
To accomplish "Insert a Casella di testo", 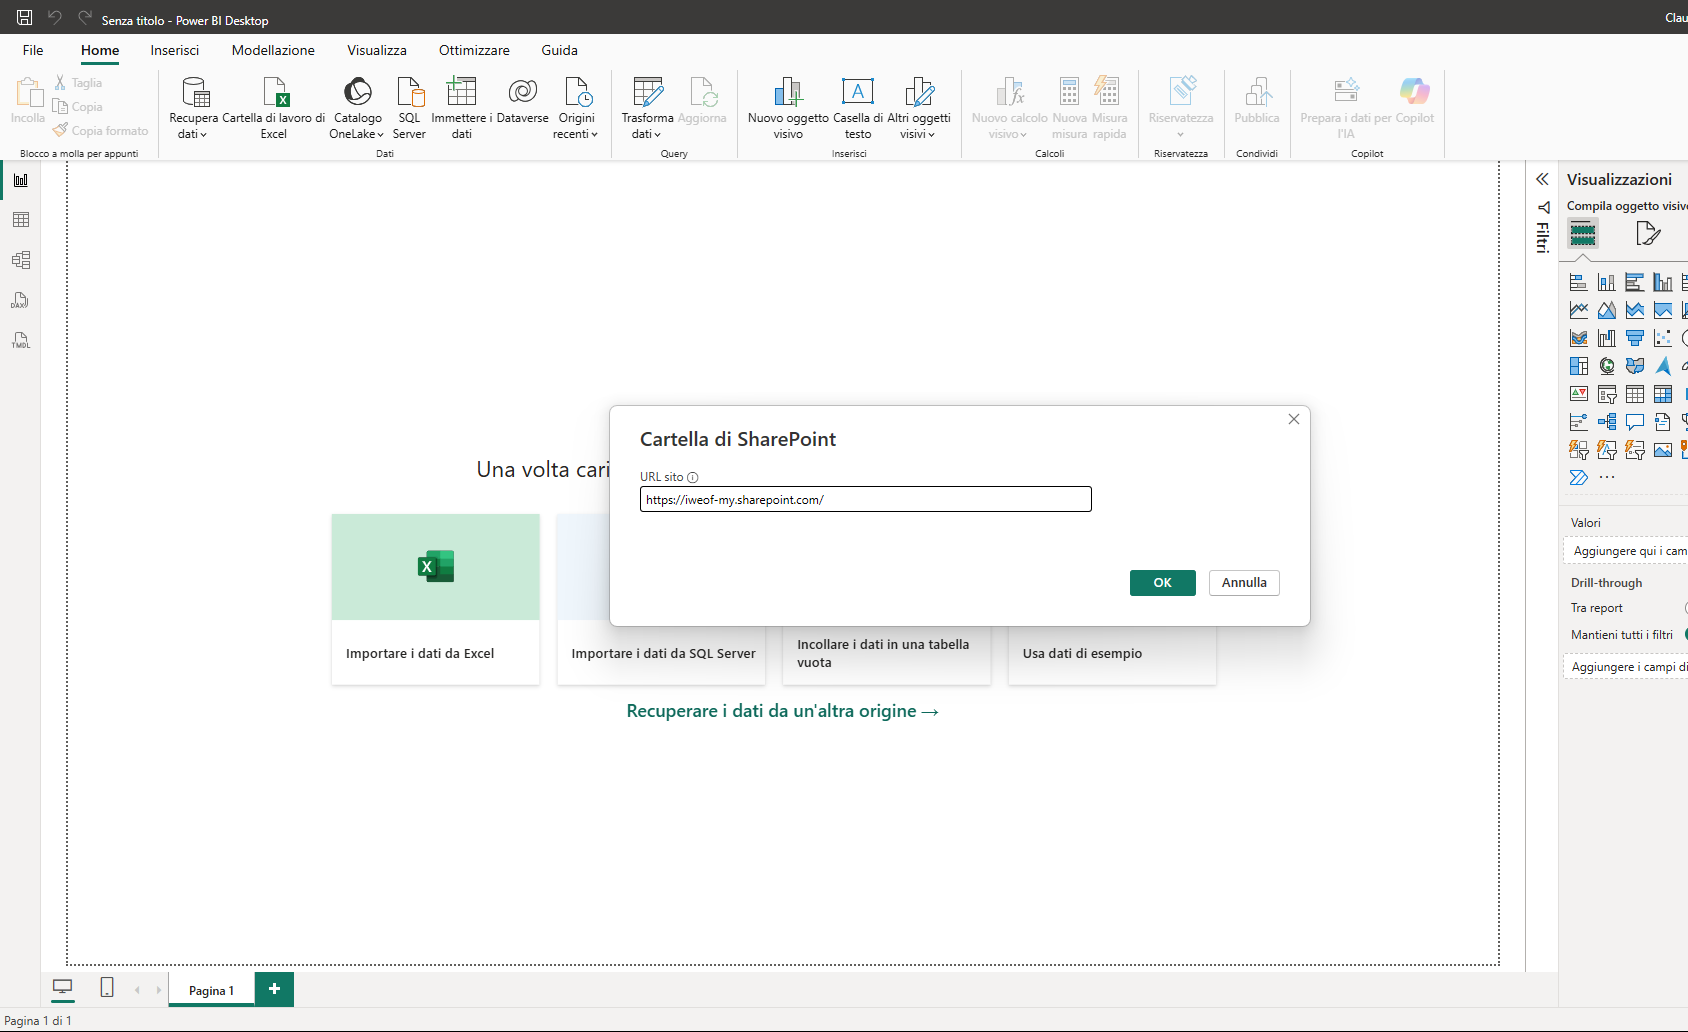I will (x=858, y=108).
